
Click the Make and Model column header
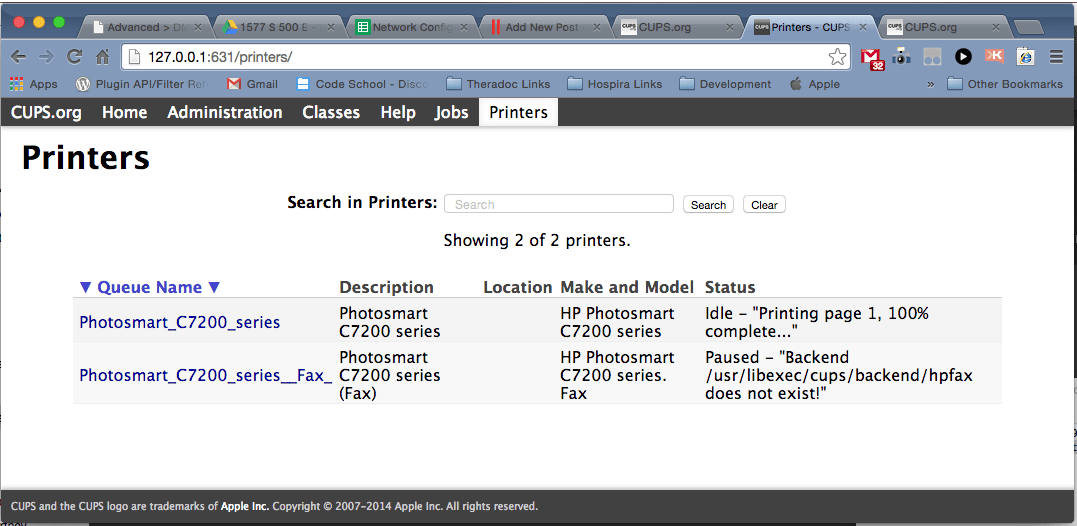[628, 287]
